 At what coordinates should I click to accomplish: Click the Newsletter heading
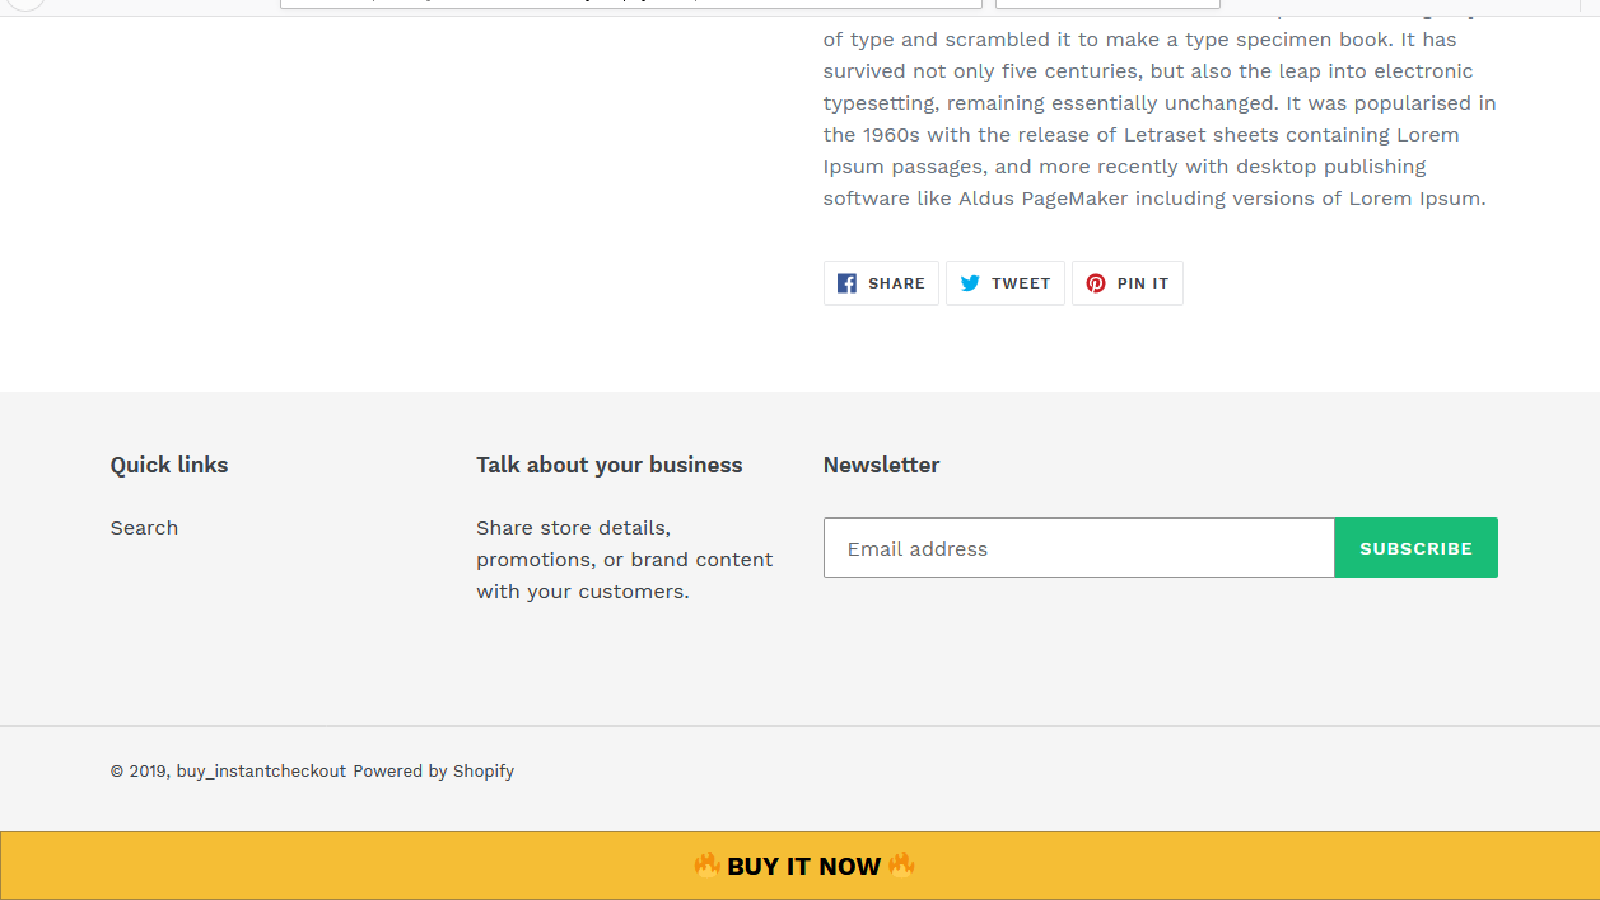881,465
